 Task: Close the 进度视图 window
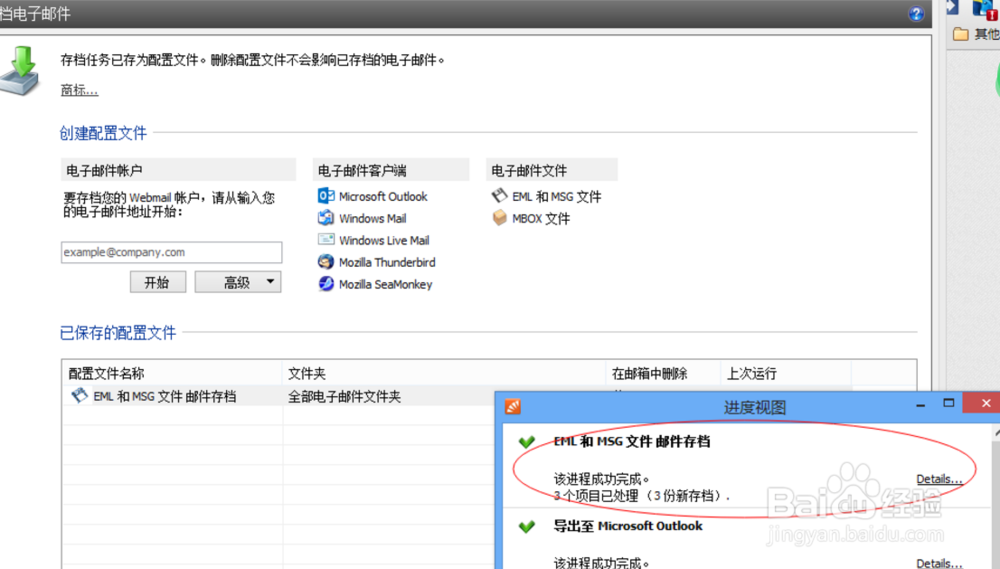tap(986, 403)
